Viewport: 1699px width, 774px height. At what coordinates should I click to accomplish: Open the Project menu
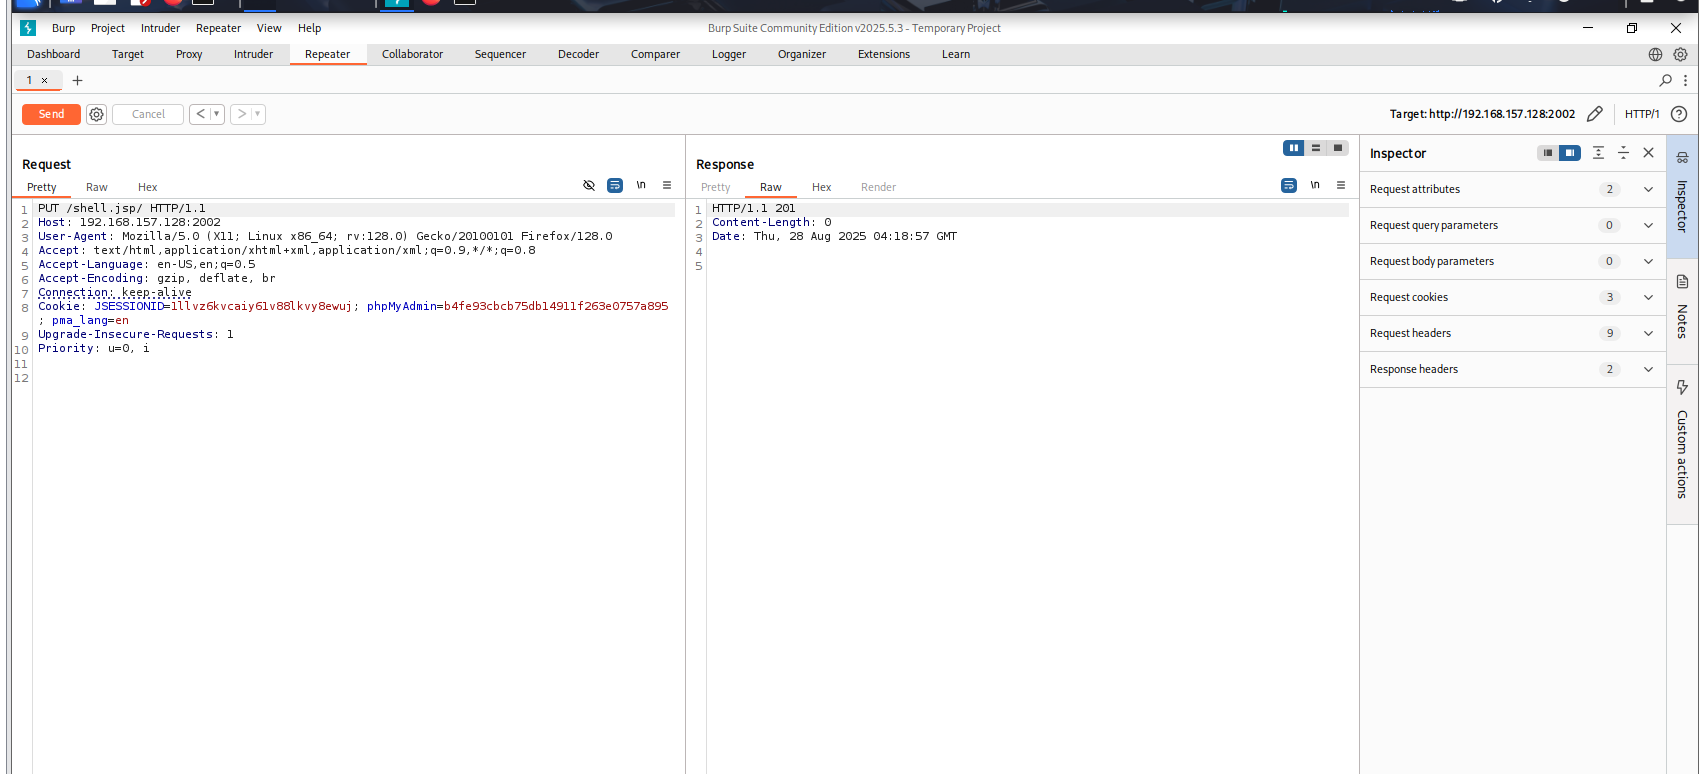(108, 28)
